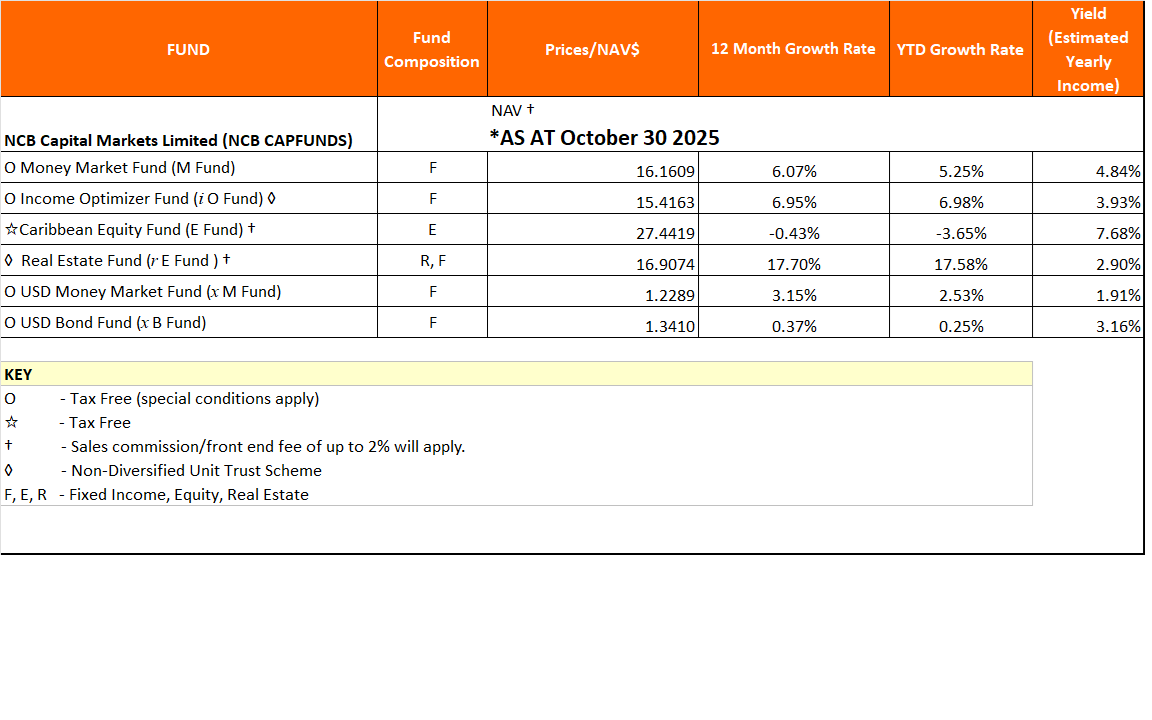The height and width of the screenshot is (720, 1152).
Task: Click the USD Bond Fund (x B Fund) cell
Action: pyautogui.click(x=105, y=323)
